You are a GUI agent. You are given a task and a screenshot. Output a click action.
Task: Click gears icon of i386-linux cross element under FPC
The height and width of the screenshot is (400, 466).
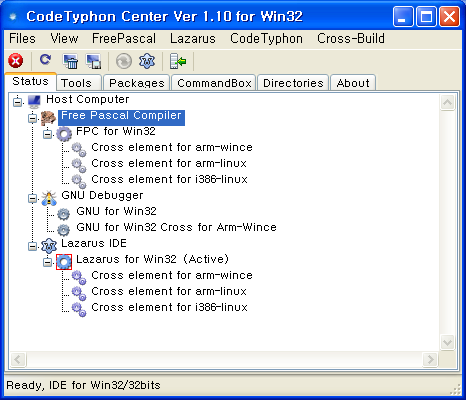(79, 181)
